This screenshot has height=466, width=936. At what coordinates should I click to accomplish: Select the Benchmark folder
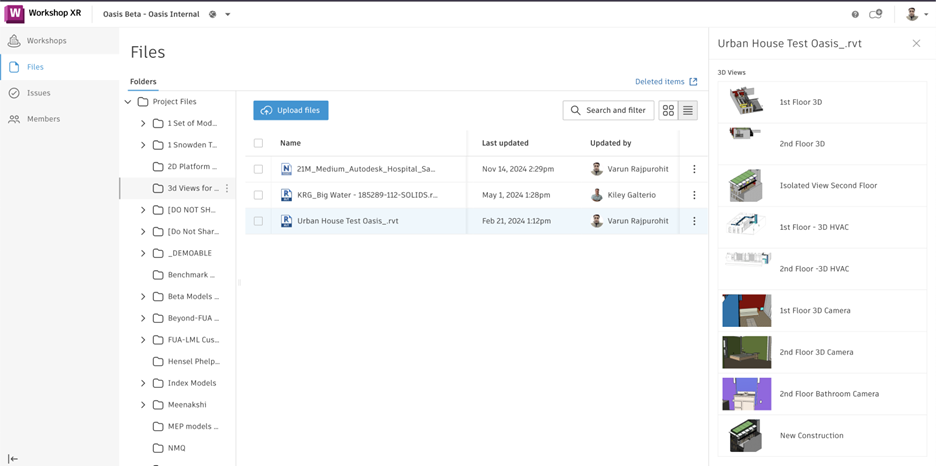[184, 275]
